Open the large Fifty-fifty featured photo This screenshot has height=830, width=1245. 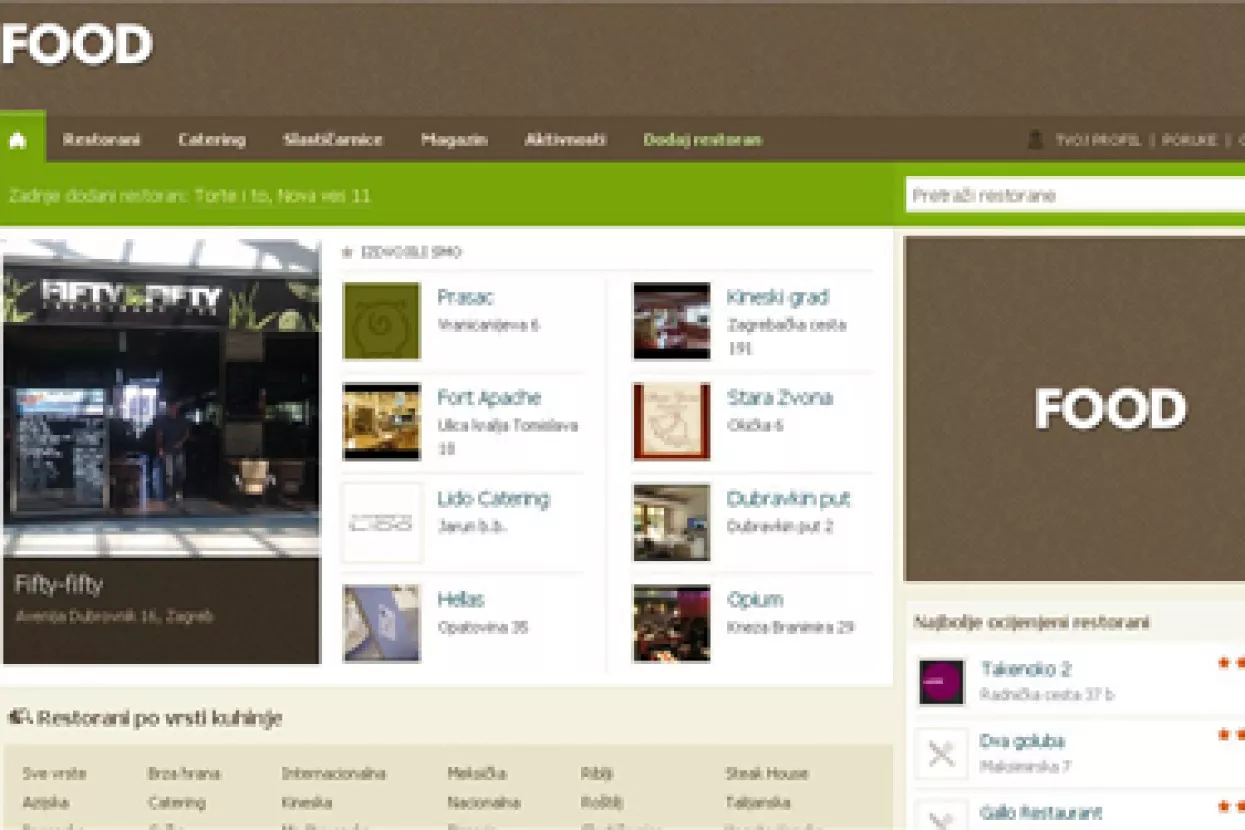point(161,398)
